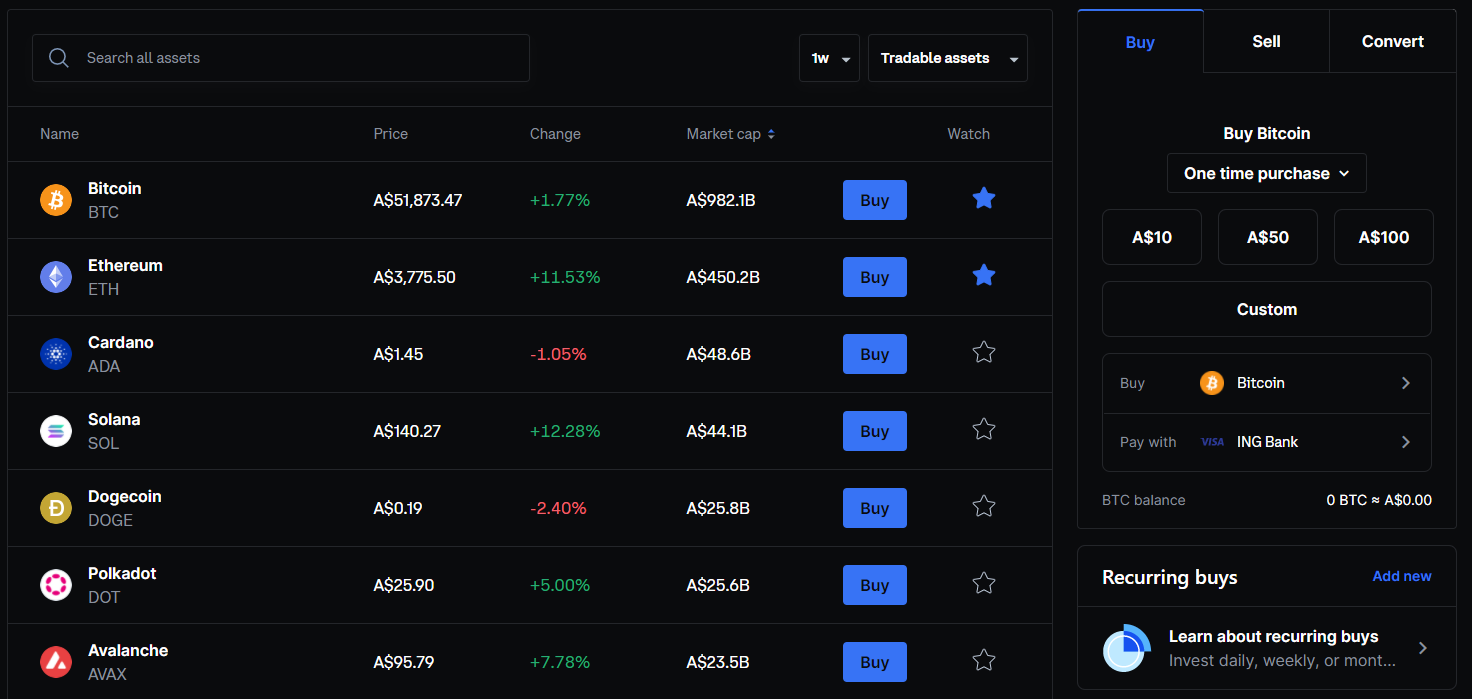Image resolution: width=1472 pixels, height=699 pixels.
Task: Select the A$10 preset amount
Action: [1152, 237]
